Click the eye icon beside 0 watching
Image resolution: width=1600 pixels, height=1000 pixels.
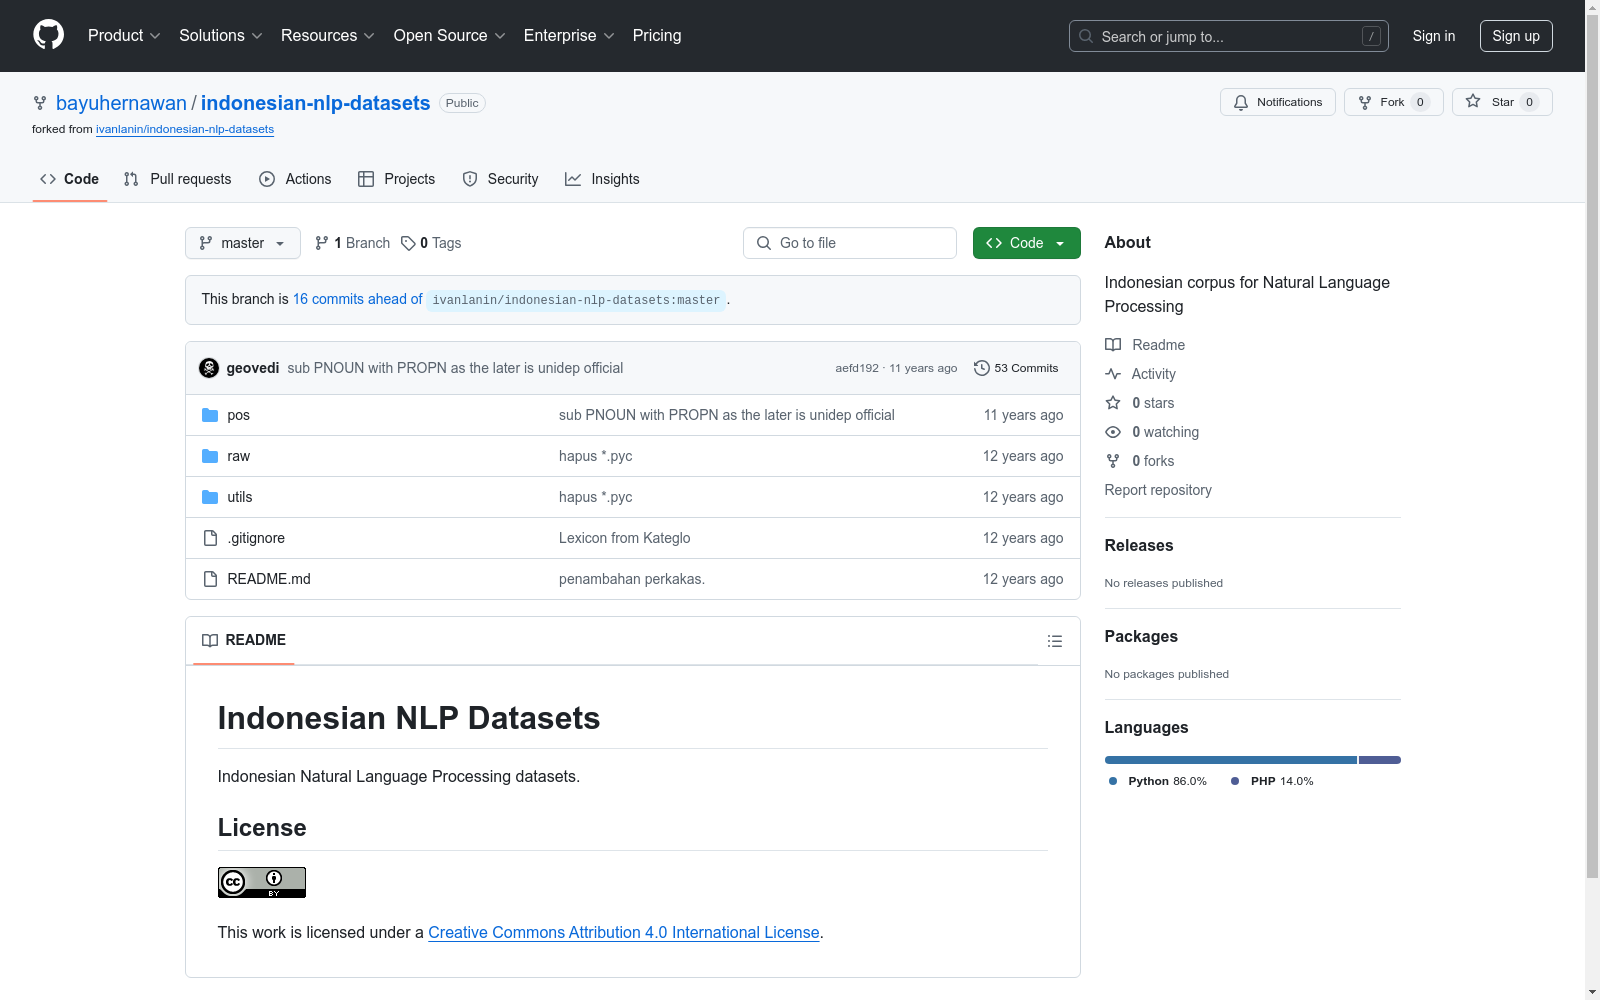click(x=1113, y=432)
